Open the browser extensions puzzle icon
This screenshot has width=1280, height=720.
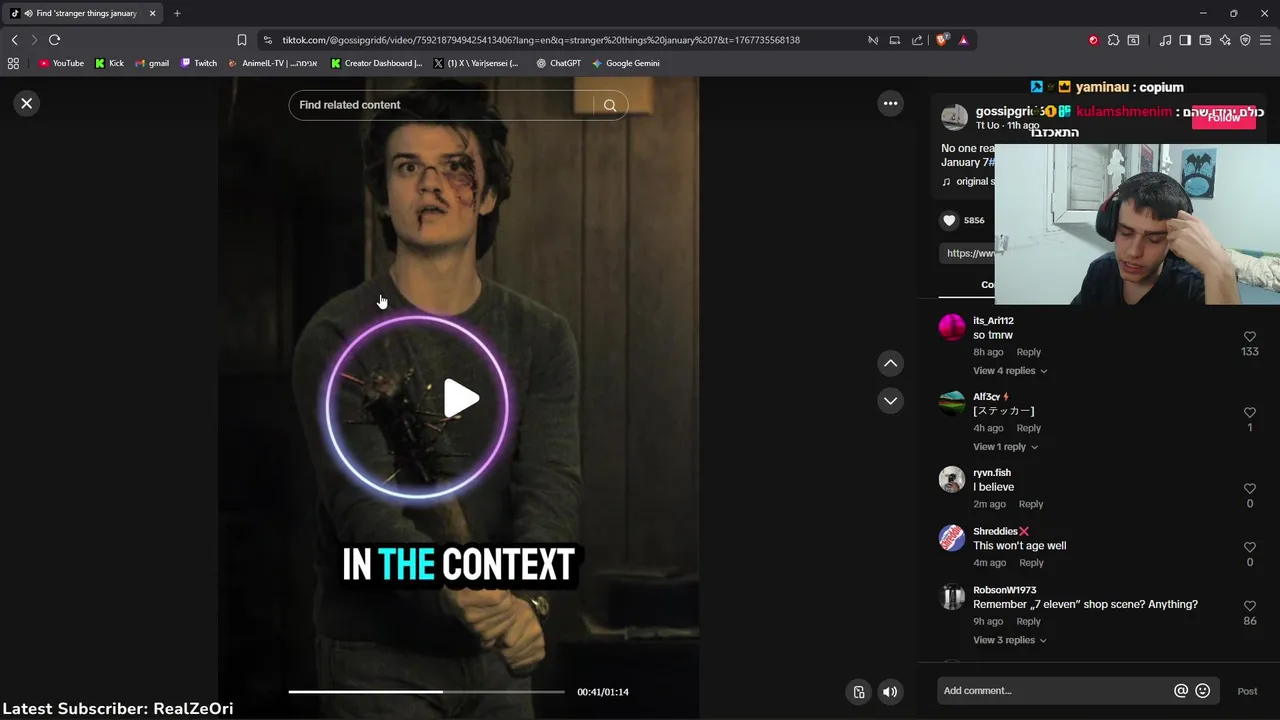[x=1113, y=40]
